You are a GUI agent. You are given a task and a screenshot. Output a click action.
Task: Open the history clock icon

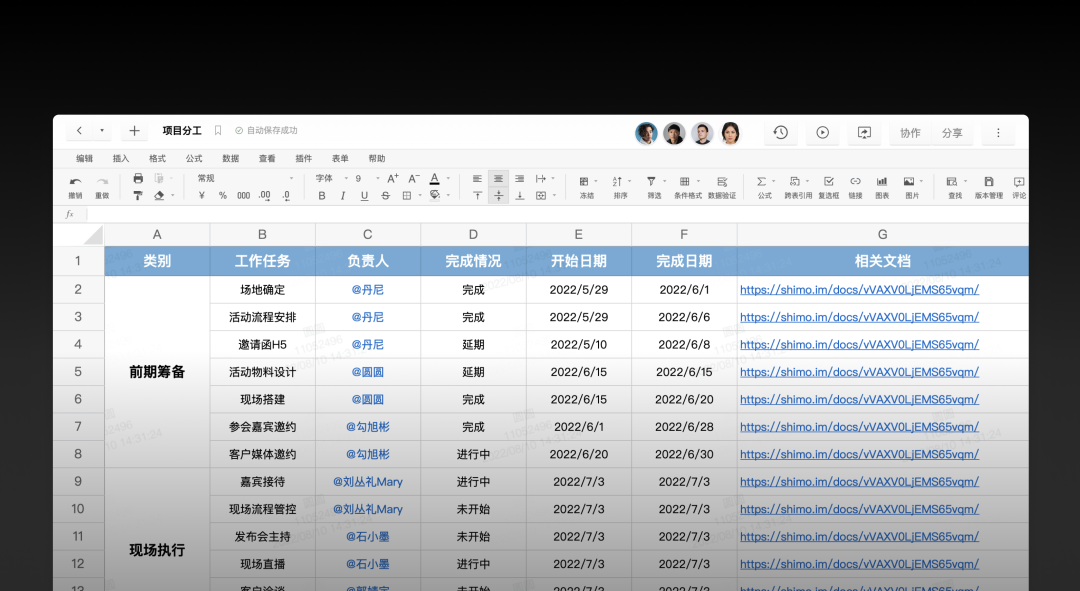tap(780, 132)
